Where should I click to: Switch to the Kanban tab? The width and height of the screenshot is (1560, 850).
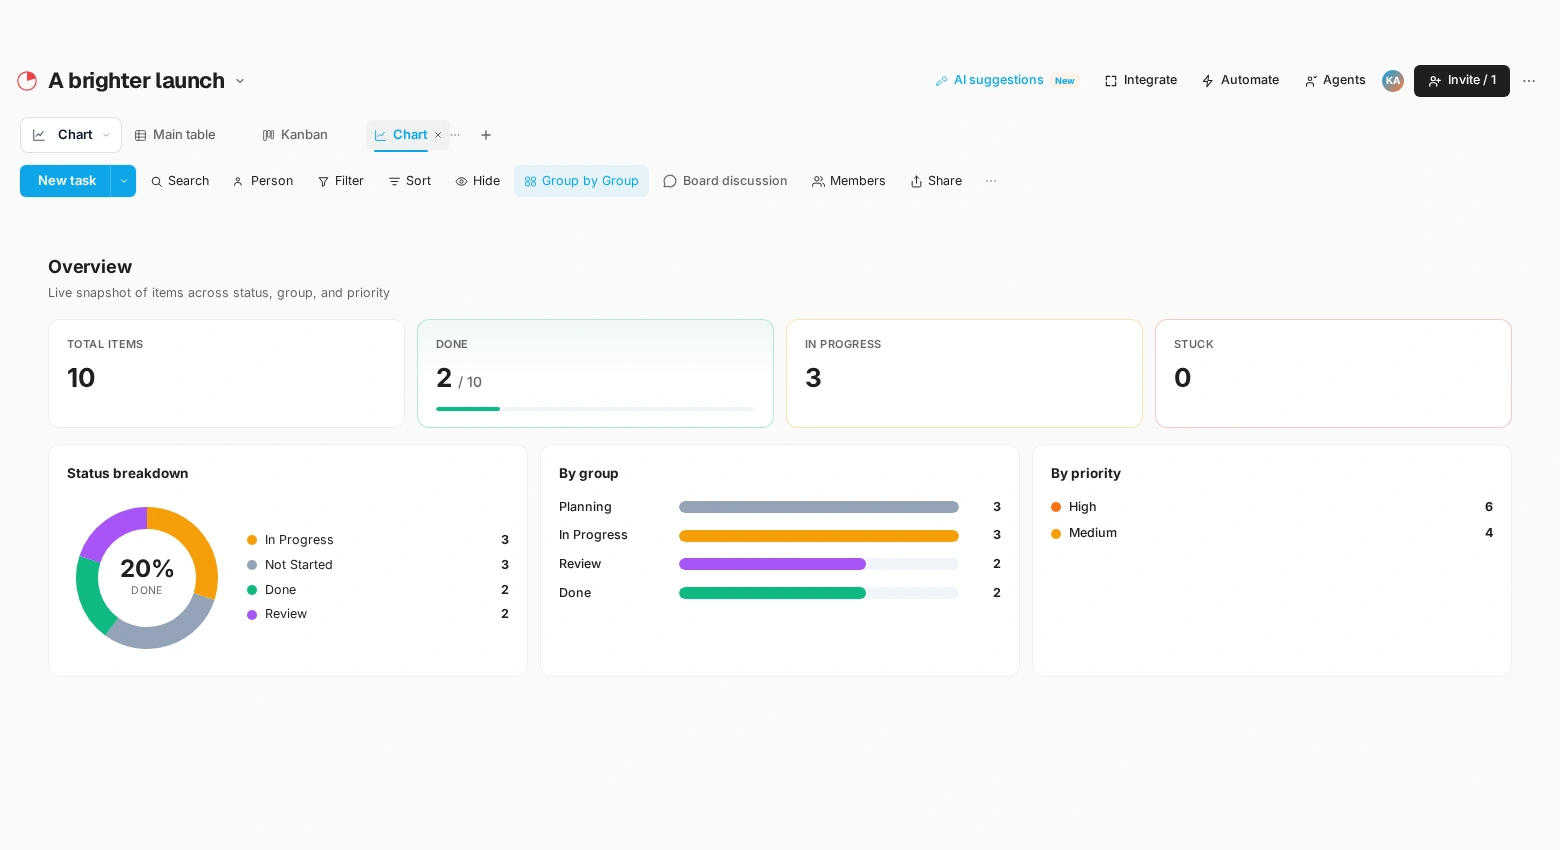point(295,135)
